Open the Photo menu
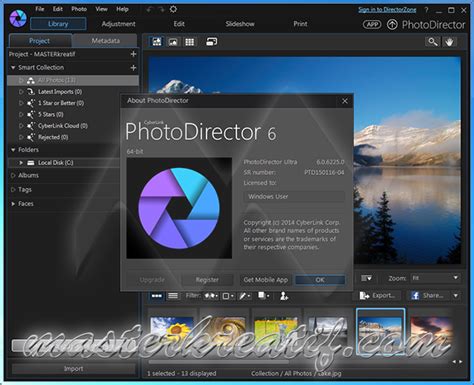Image resolution: width=474 pixels, height=385 pixels. point(79,9)
